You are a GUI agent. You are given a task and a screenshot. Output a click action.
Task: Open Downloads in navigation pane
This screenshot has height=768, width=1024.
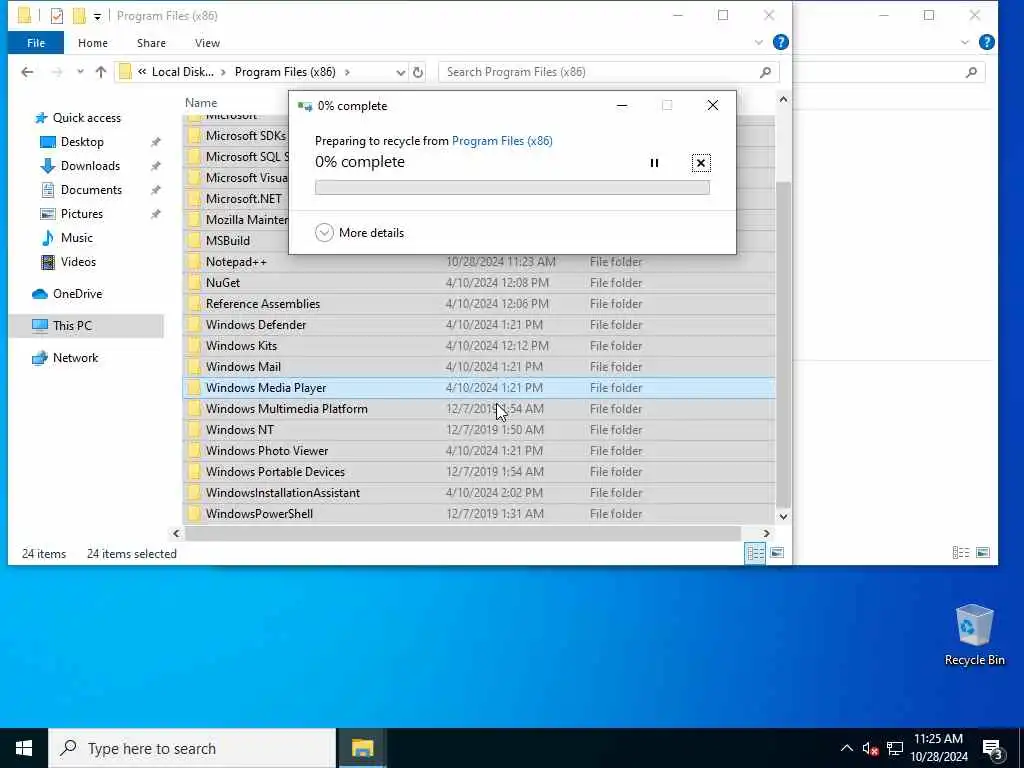coord(90,166)
